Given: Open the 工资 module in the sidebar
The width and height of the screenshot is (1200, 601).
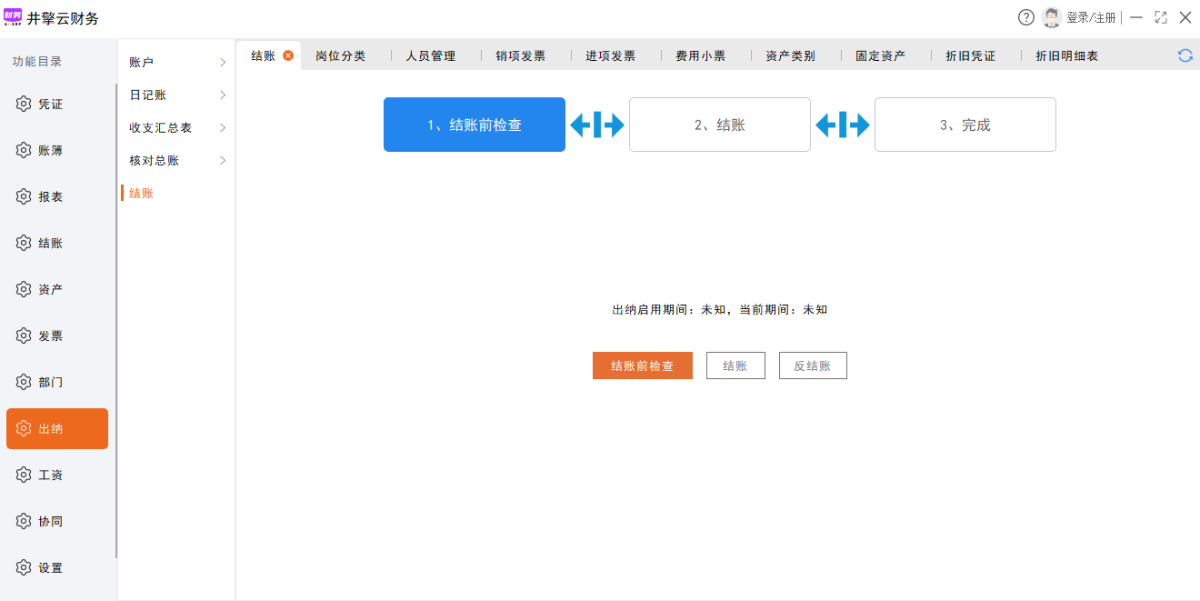Looking at the screenshot, I should click(x=50, y=475).
